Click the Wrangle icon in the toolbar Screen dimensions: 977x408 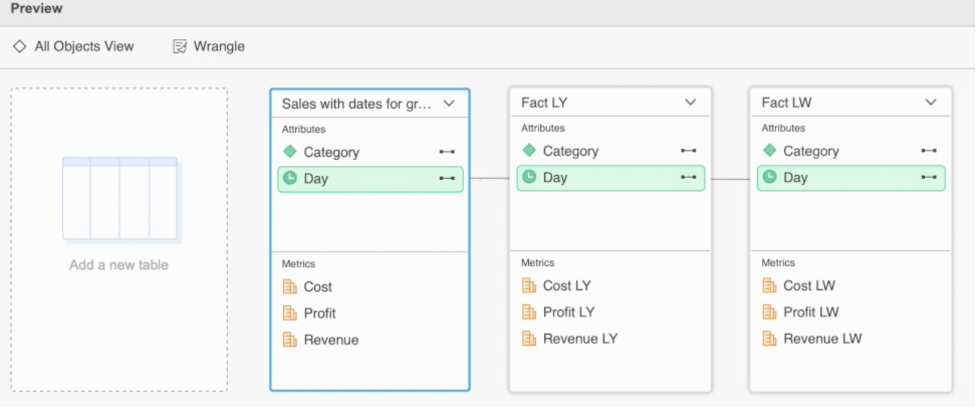180,46
